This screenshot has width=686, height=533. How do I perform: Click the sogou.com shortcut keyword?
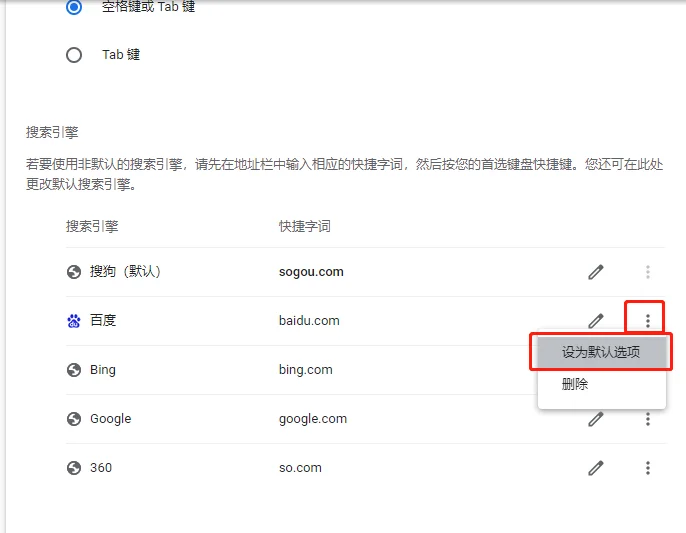[x=311, y=272]
